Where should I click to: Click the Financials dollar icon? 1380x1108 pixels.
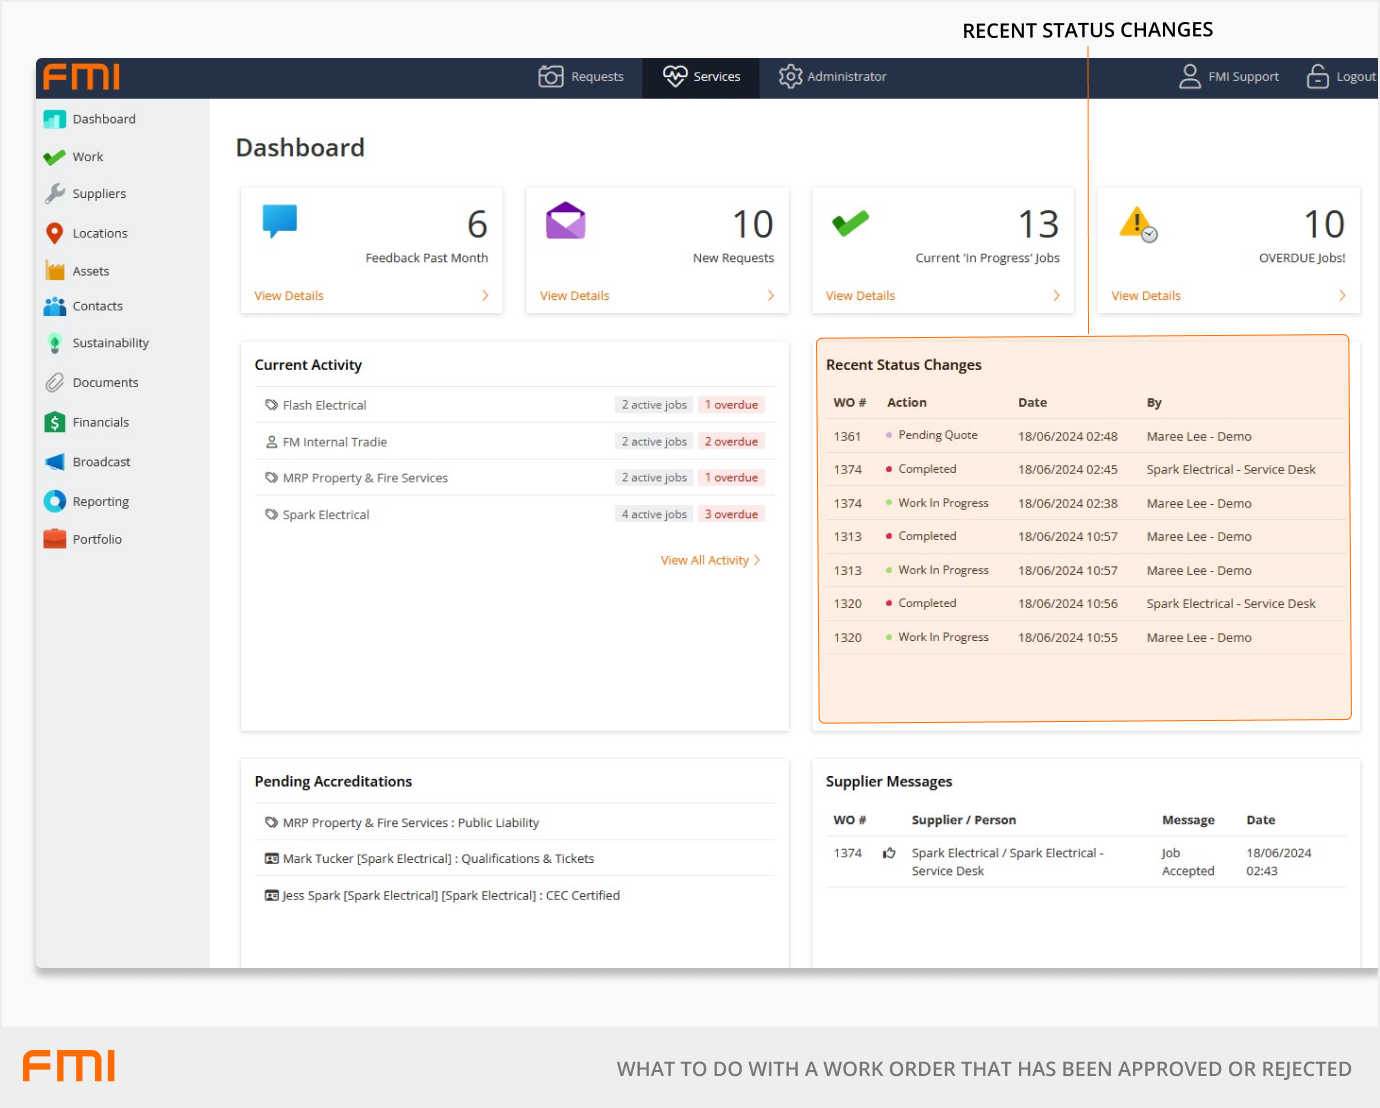[55, 422]
